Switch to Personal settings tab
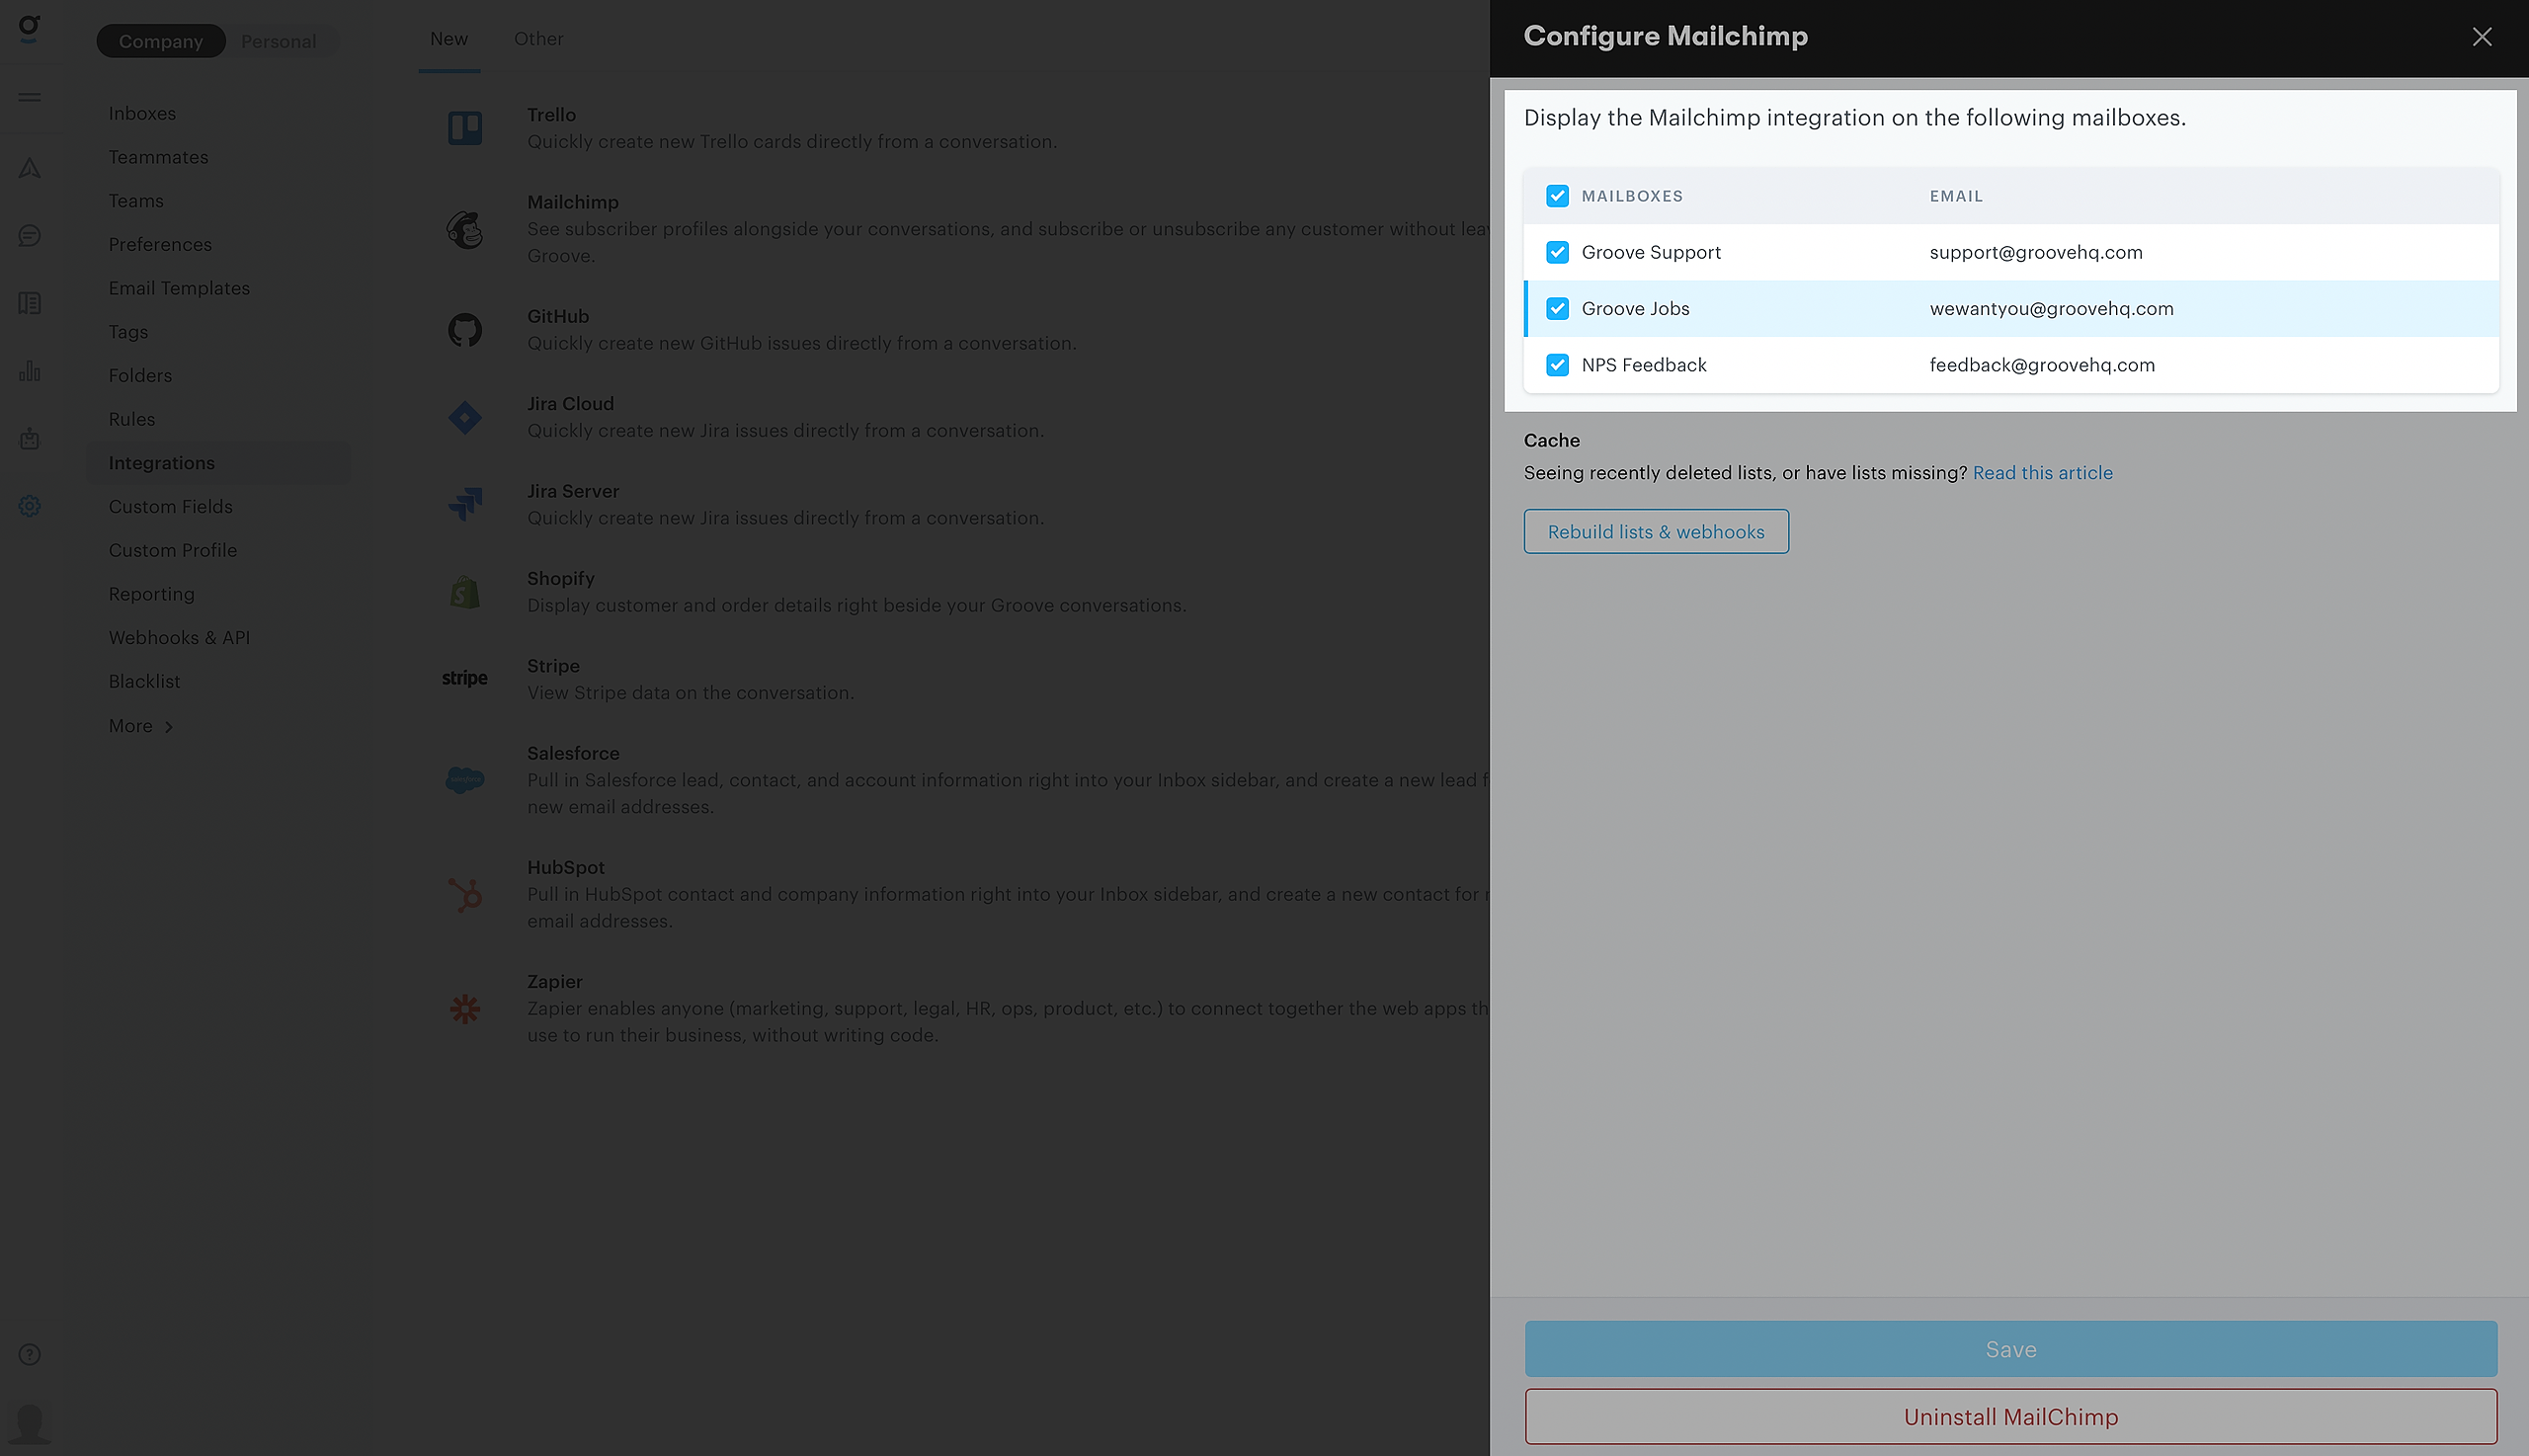This screenshot has height=1456, width=2529. (278, 41)
